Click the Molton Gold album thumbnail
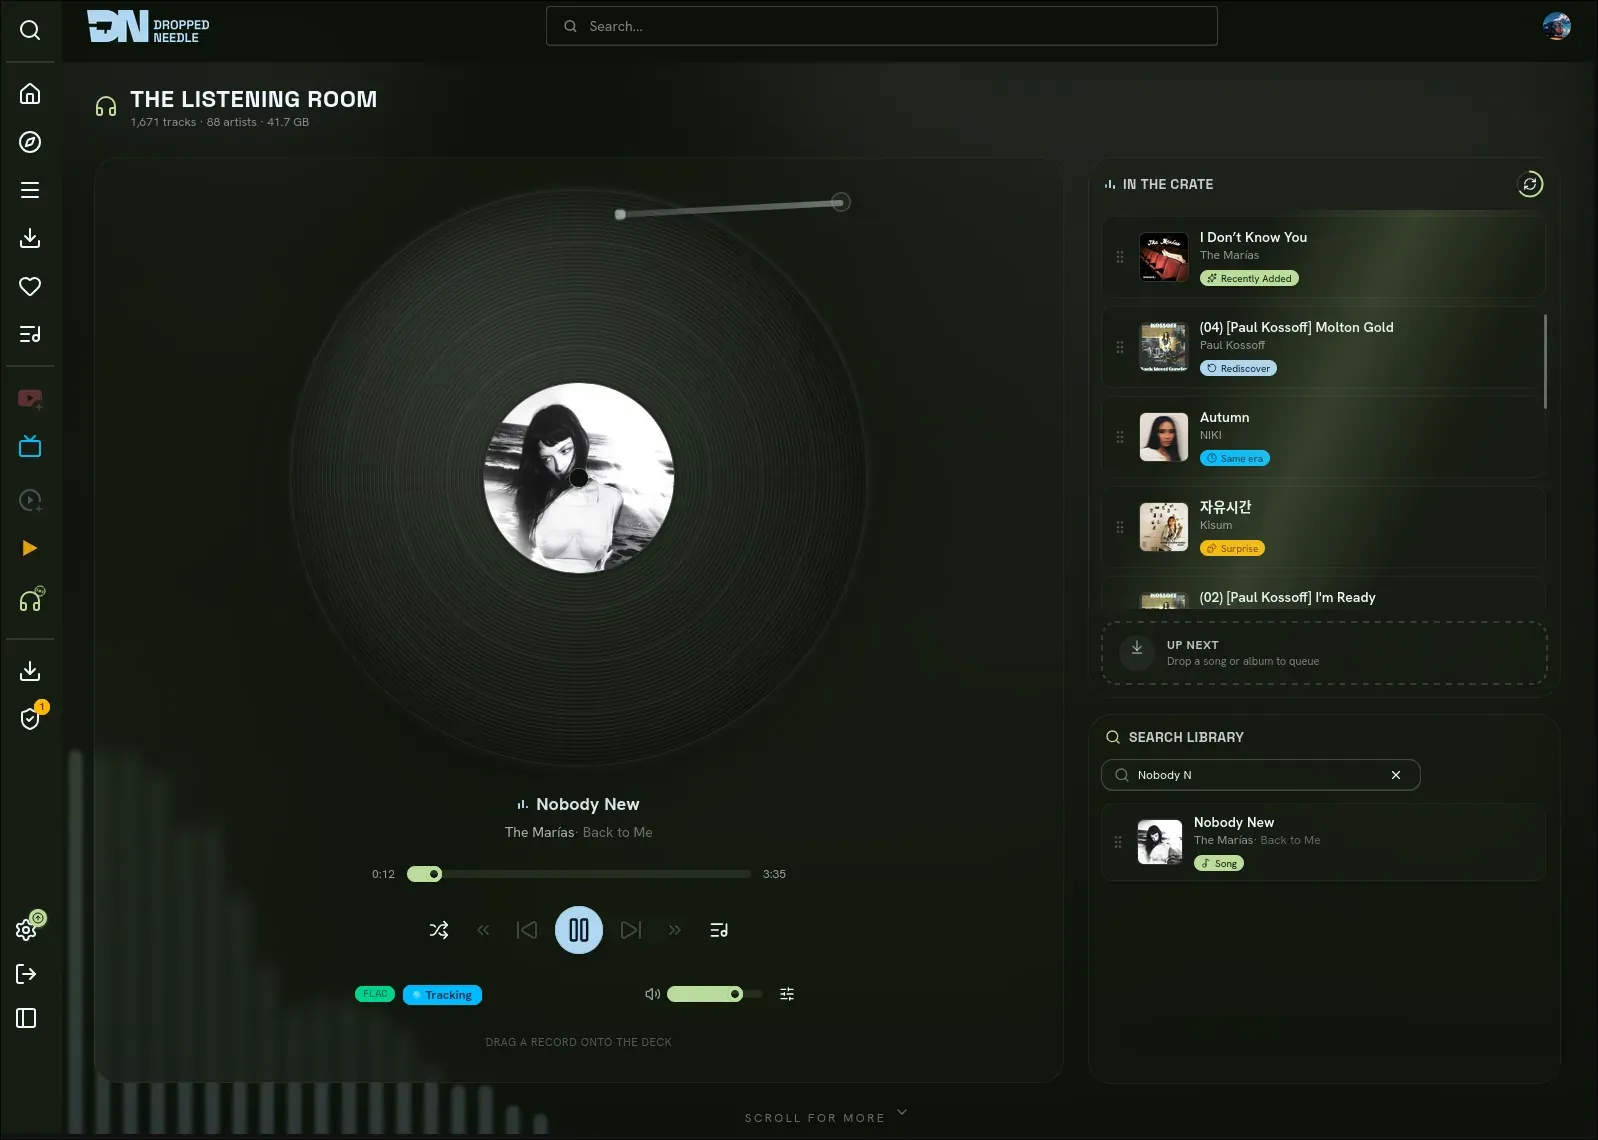 (x=1164, y=347)
